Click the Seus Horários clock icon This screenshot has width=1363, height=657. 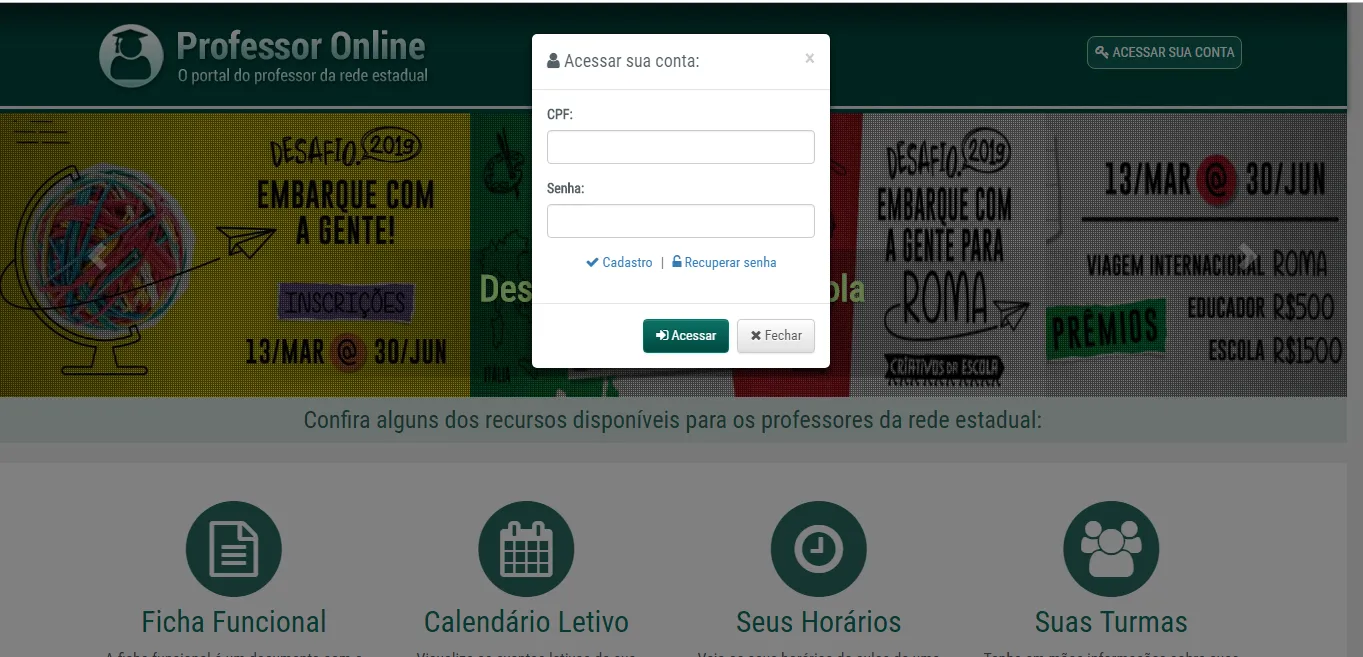point(818,549)
